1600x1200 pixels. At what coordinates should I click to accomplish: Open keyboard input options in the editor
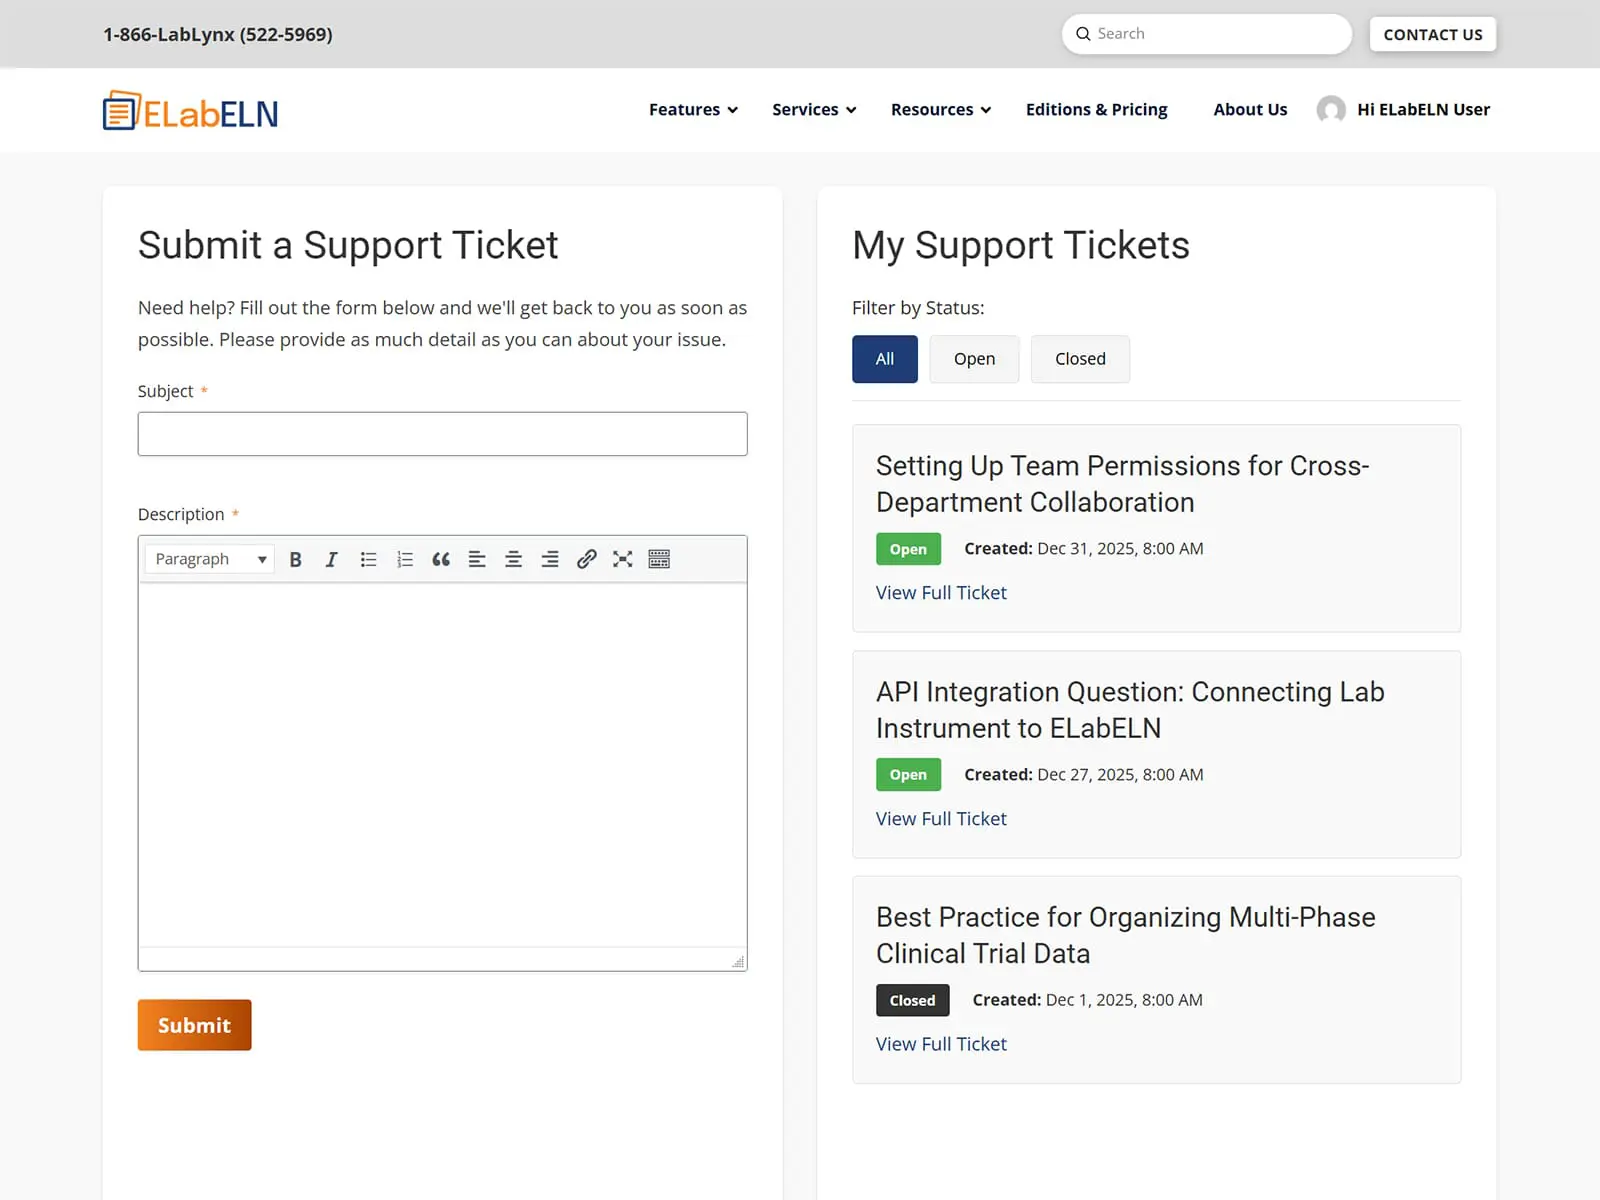659,559
